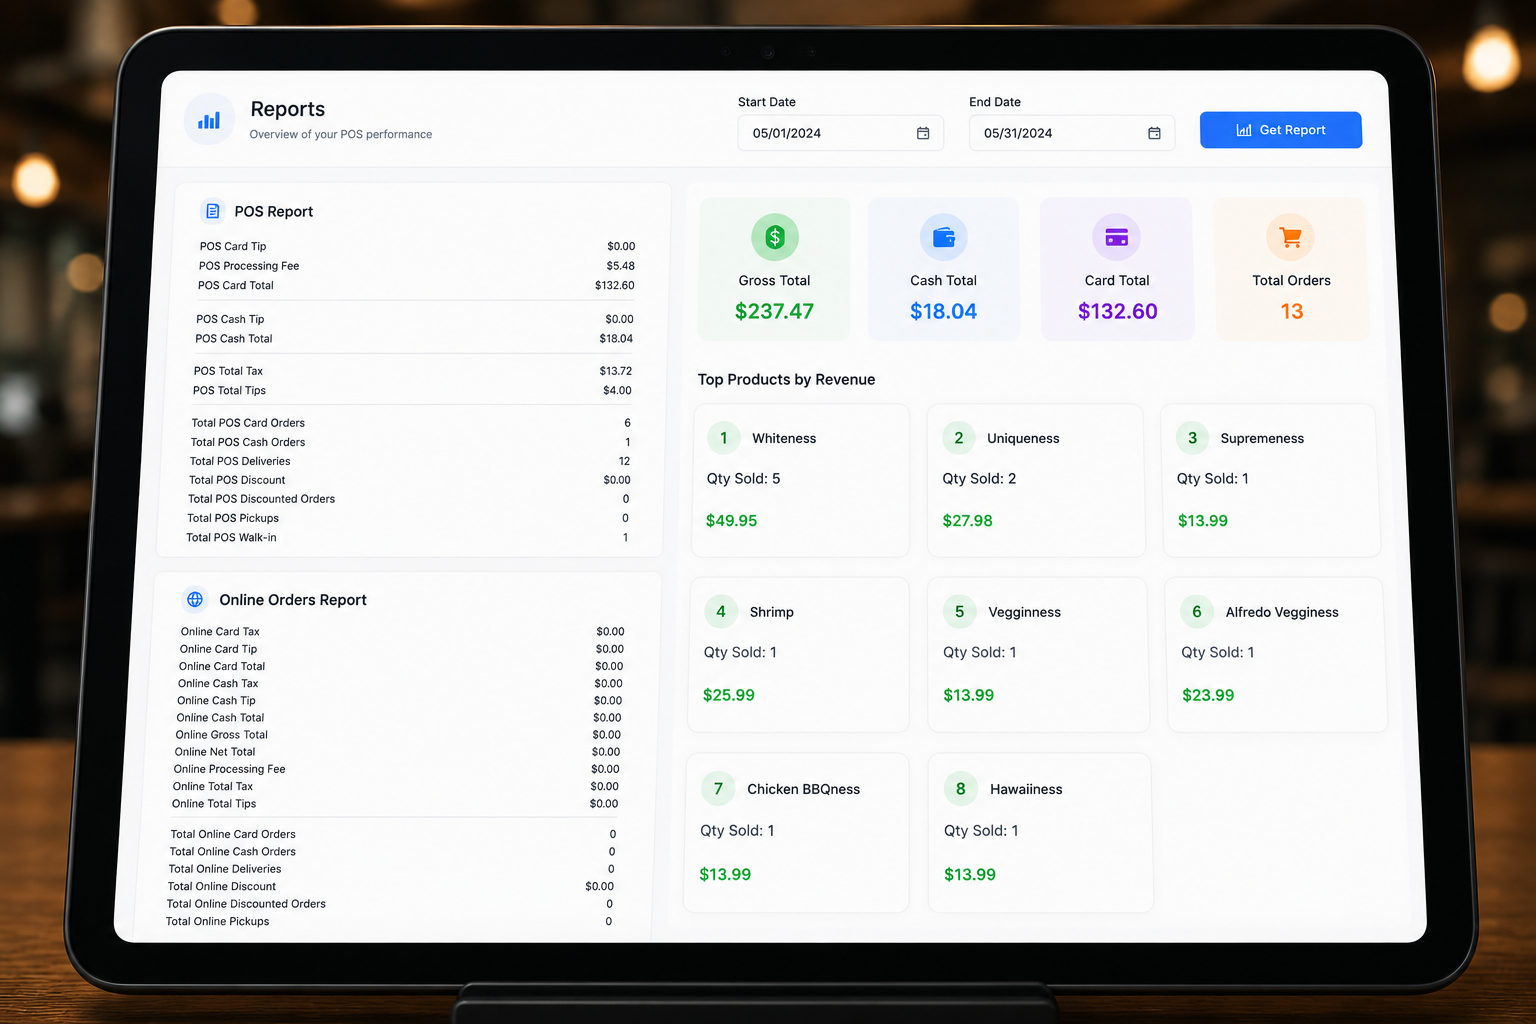Click the Shrimp revenue $25.99

729,695
